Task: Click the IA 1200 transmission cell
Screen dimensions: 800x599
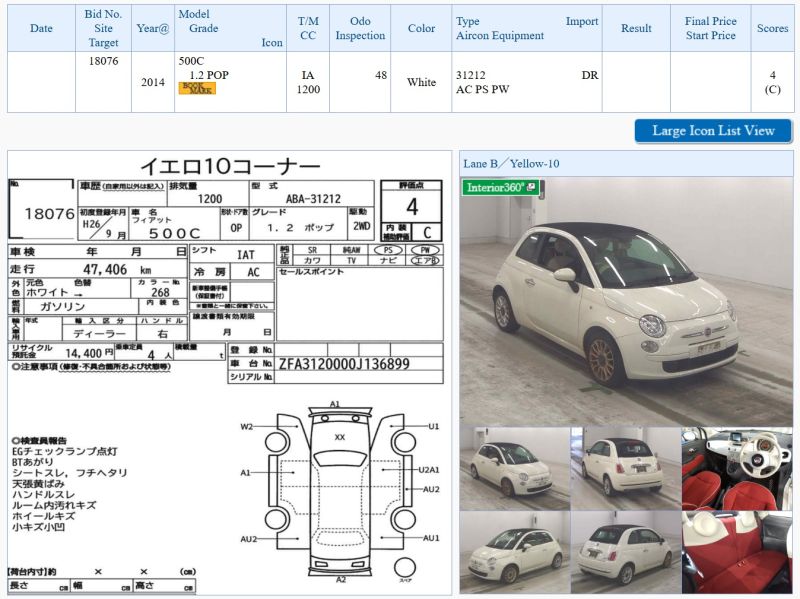Action: click(308, 82)
